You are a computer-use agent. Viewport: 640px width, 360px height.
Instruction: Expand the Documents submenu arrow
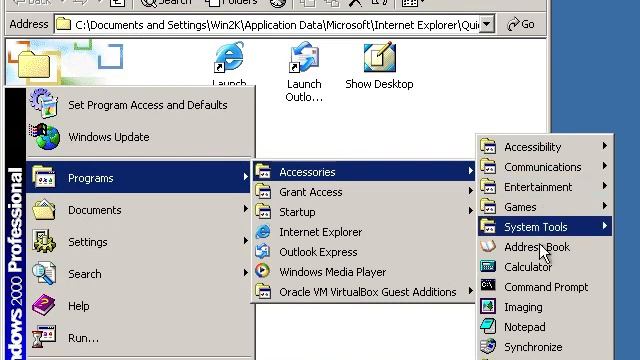click(246, 209)
